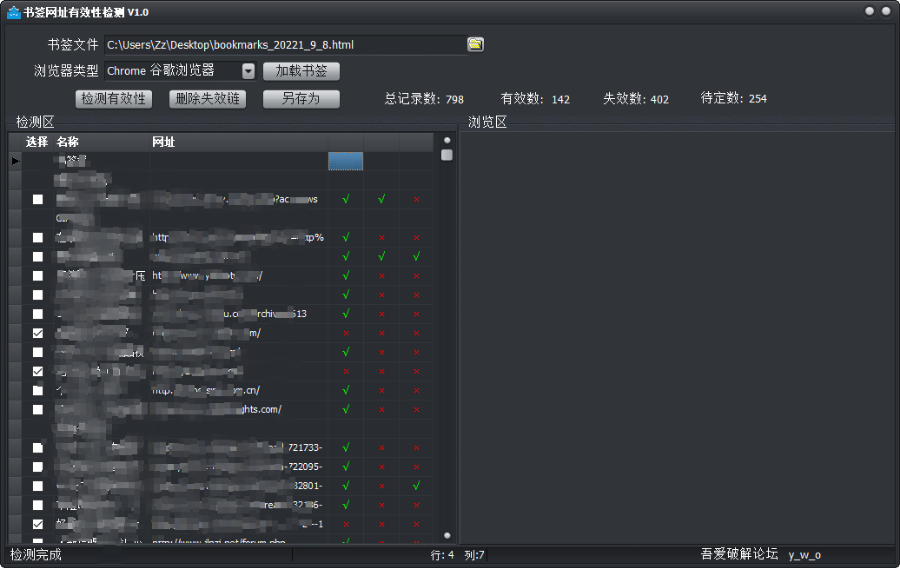Click the 选择 column header

pos(37,142)
